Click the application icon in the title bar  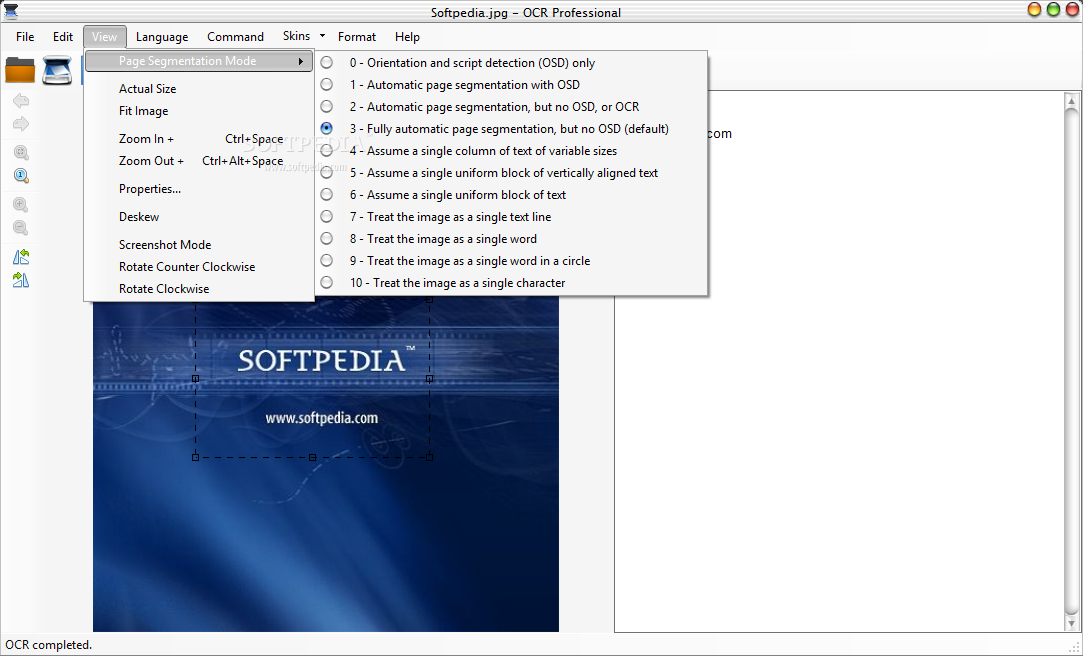[x=10, y=10]
